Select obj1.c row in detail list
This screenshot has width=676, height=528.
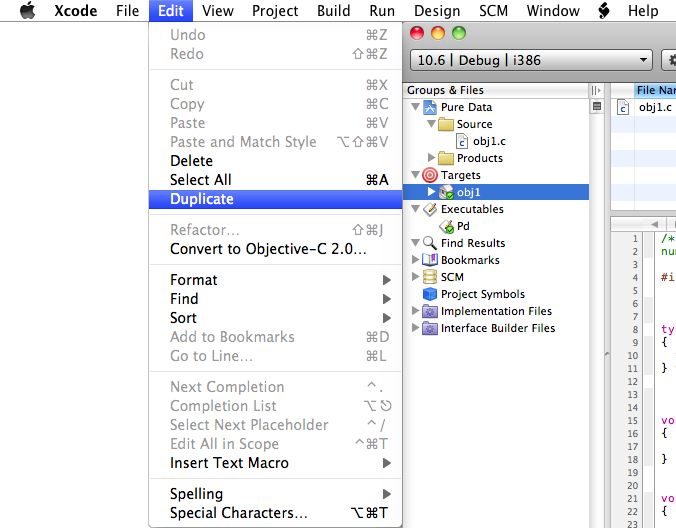644,107
